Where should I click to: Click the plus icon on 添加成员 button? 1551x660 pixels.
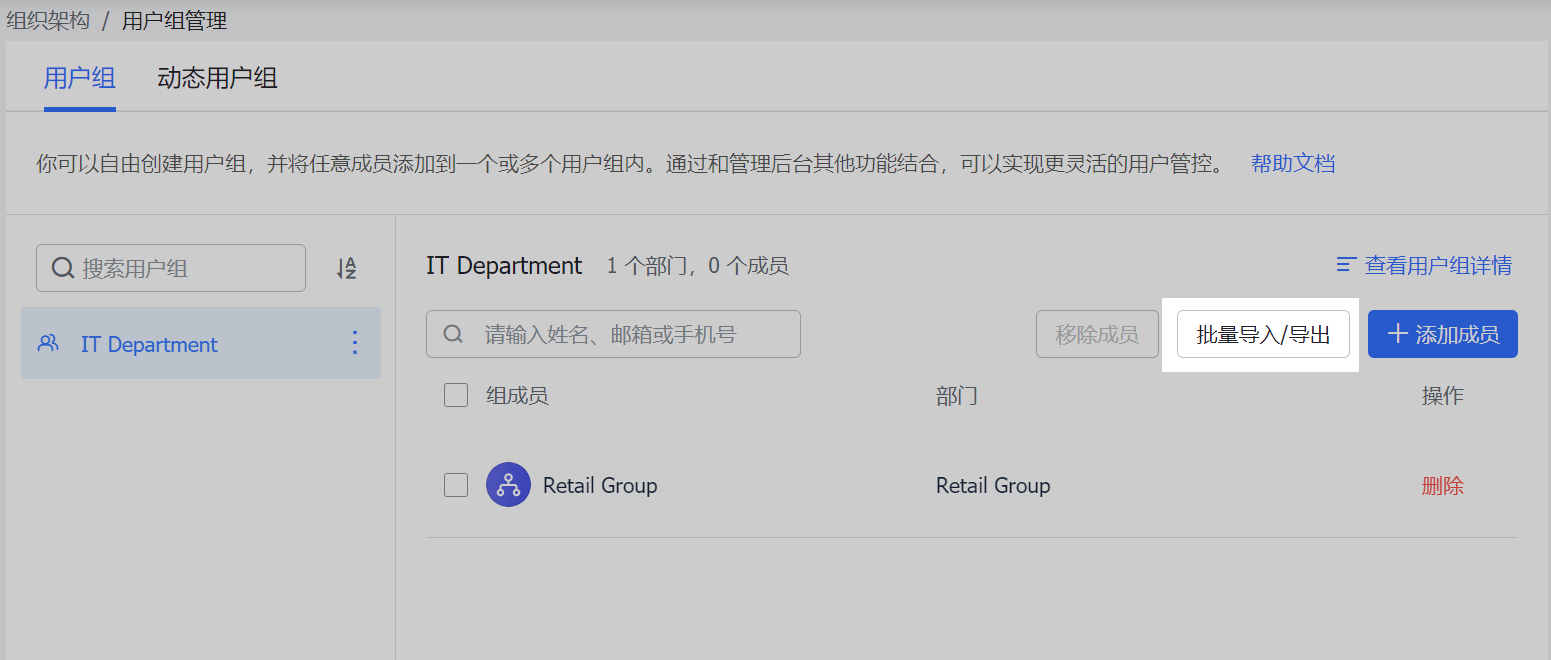[x=1397, y=334]
